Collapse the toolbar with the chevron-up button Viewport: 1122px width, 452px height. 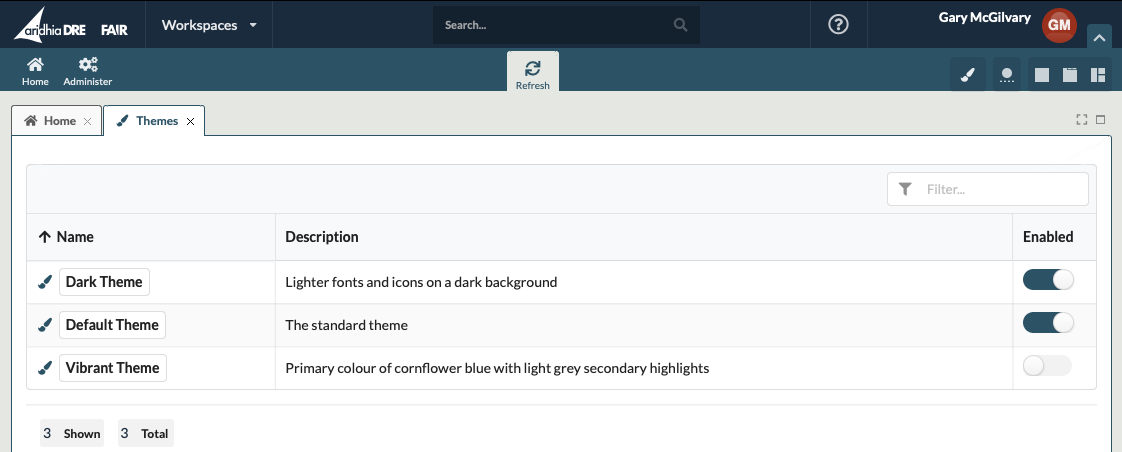tap(1098, 38)
